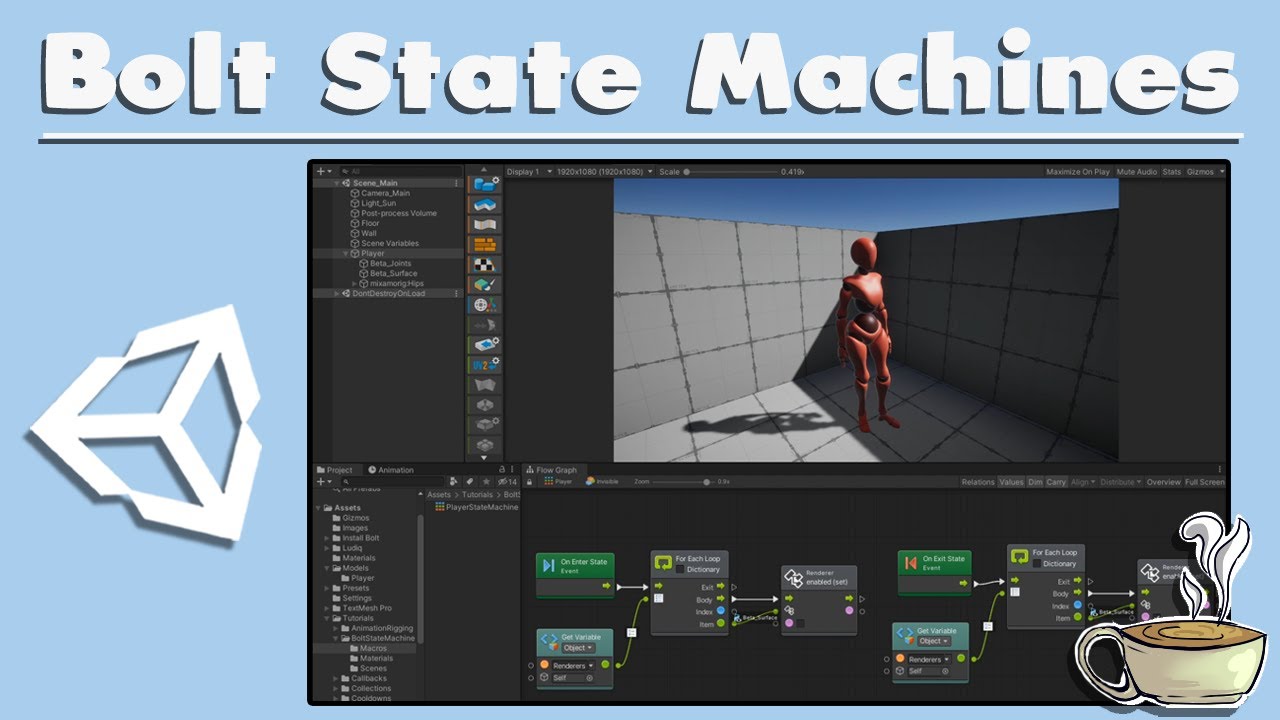Click the ProBuilder Smoothing globe icon
The height and width of the screenshot is (720, 1280).
(x=485, y=304)
